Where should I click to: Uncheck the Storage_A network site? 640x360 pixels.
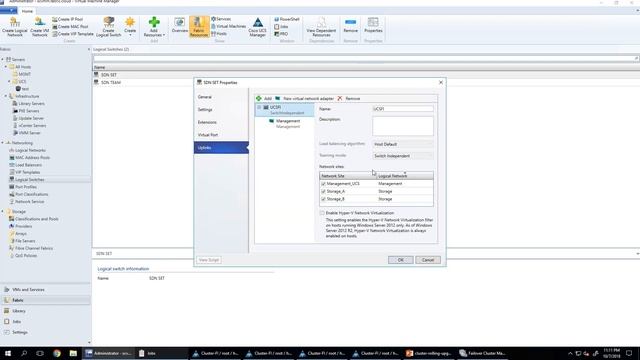coord(323,191)
